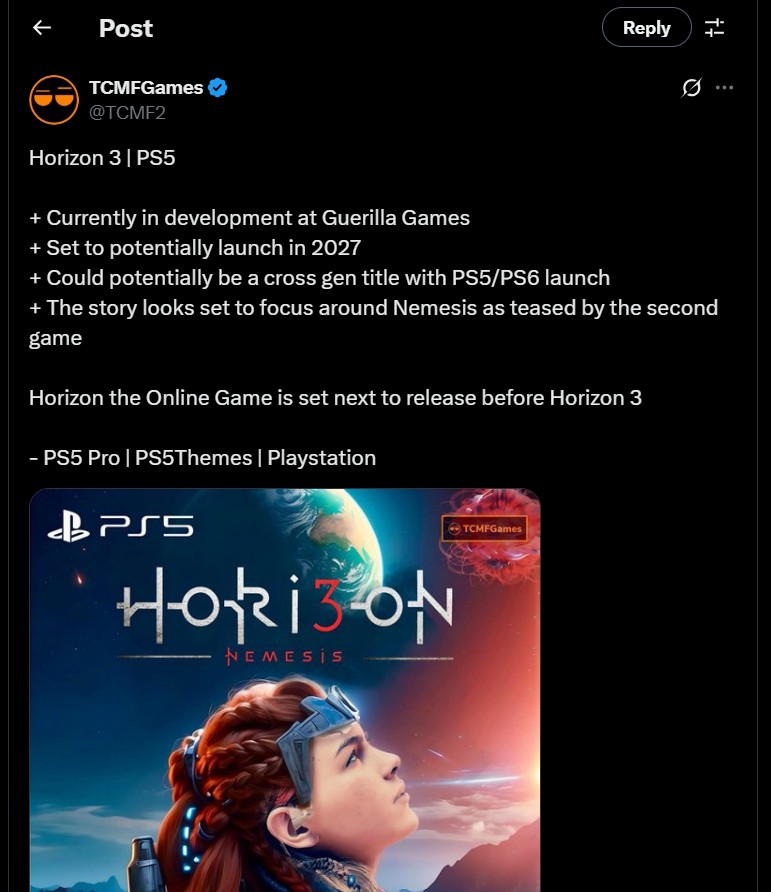Click the TCMFGames watermark on the image
The height and width of the screenshot is (892, 771).
(484, 528)
